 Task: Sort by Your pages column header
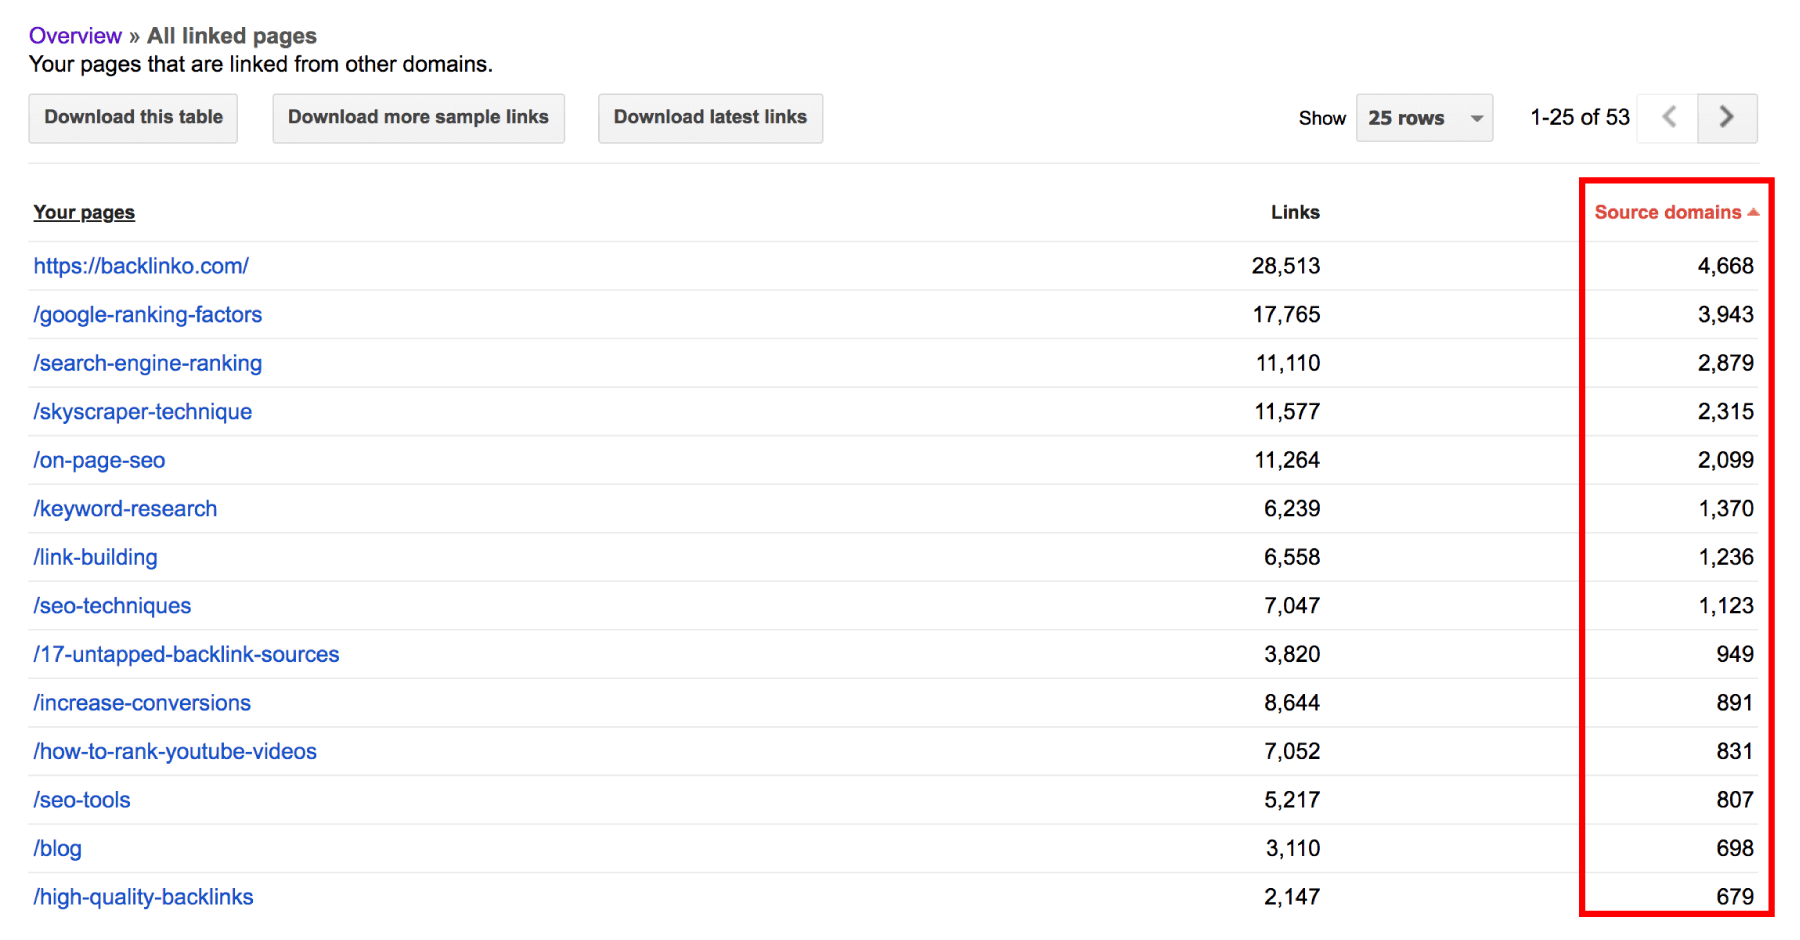[x=84, y=212]
